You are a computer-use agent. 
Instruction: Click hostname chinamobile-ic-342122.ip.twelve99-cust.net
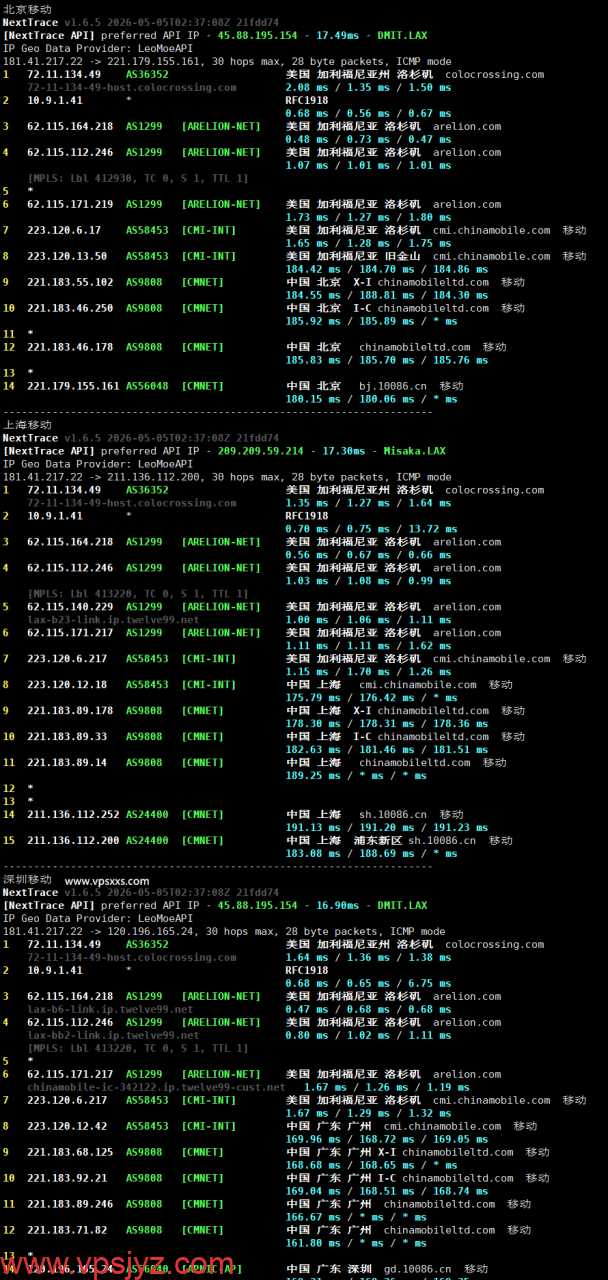[156, 1088]
